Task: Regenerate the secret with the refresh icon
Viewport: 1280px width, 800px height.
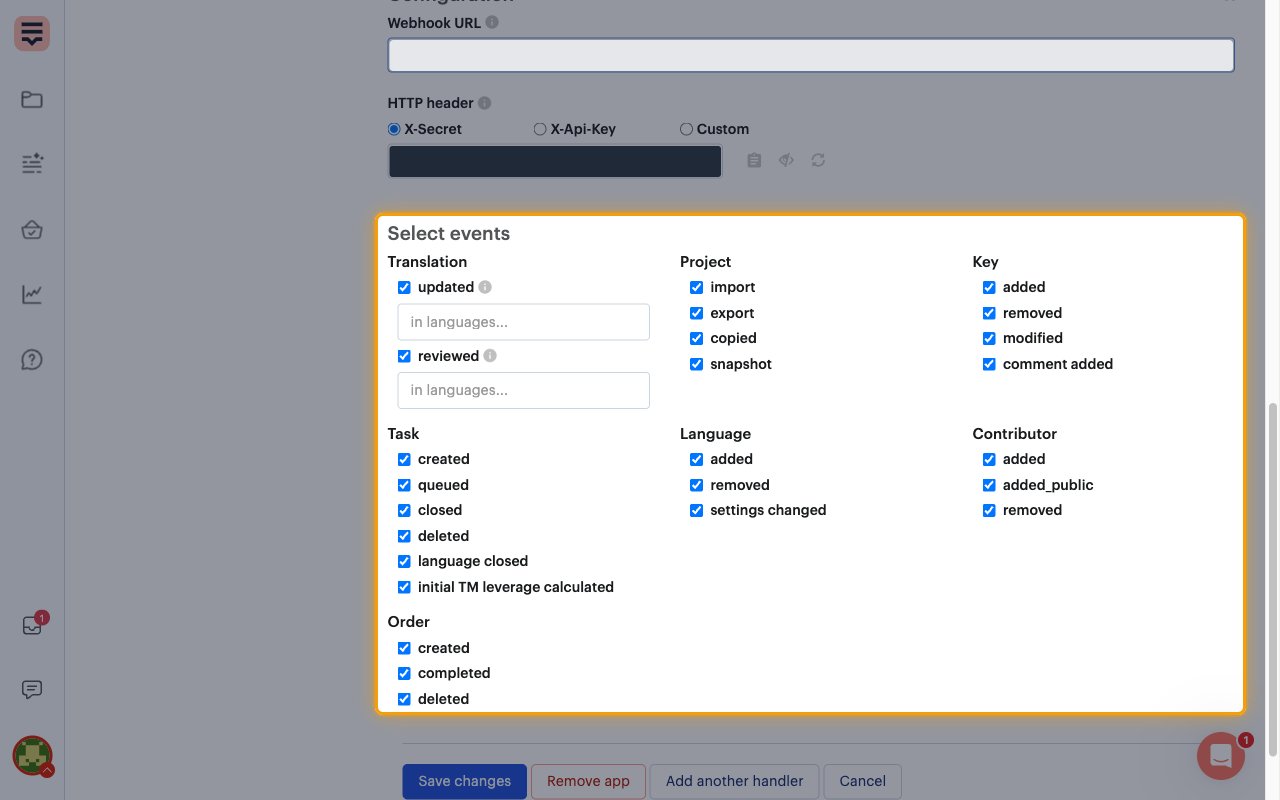Action: 818,160
